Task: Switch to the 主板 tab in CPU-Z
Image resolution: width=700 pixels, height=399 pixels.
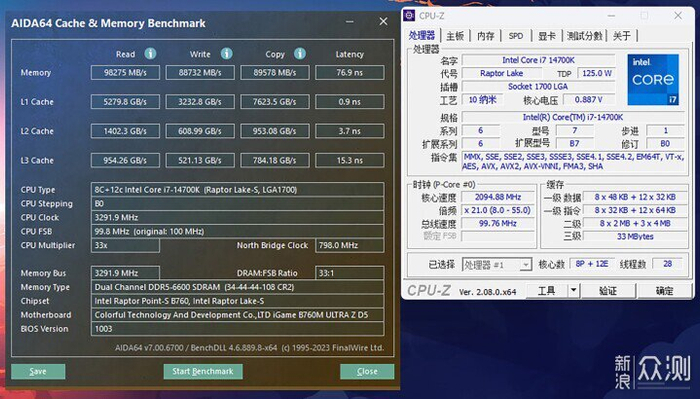Action: pyautogui.click(x=455, y=36)
